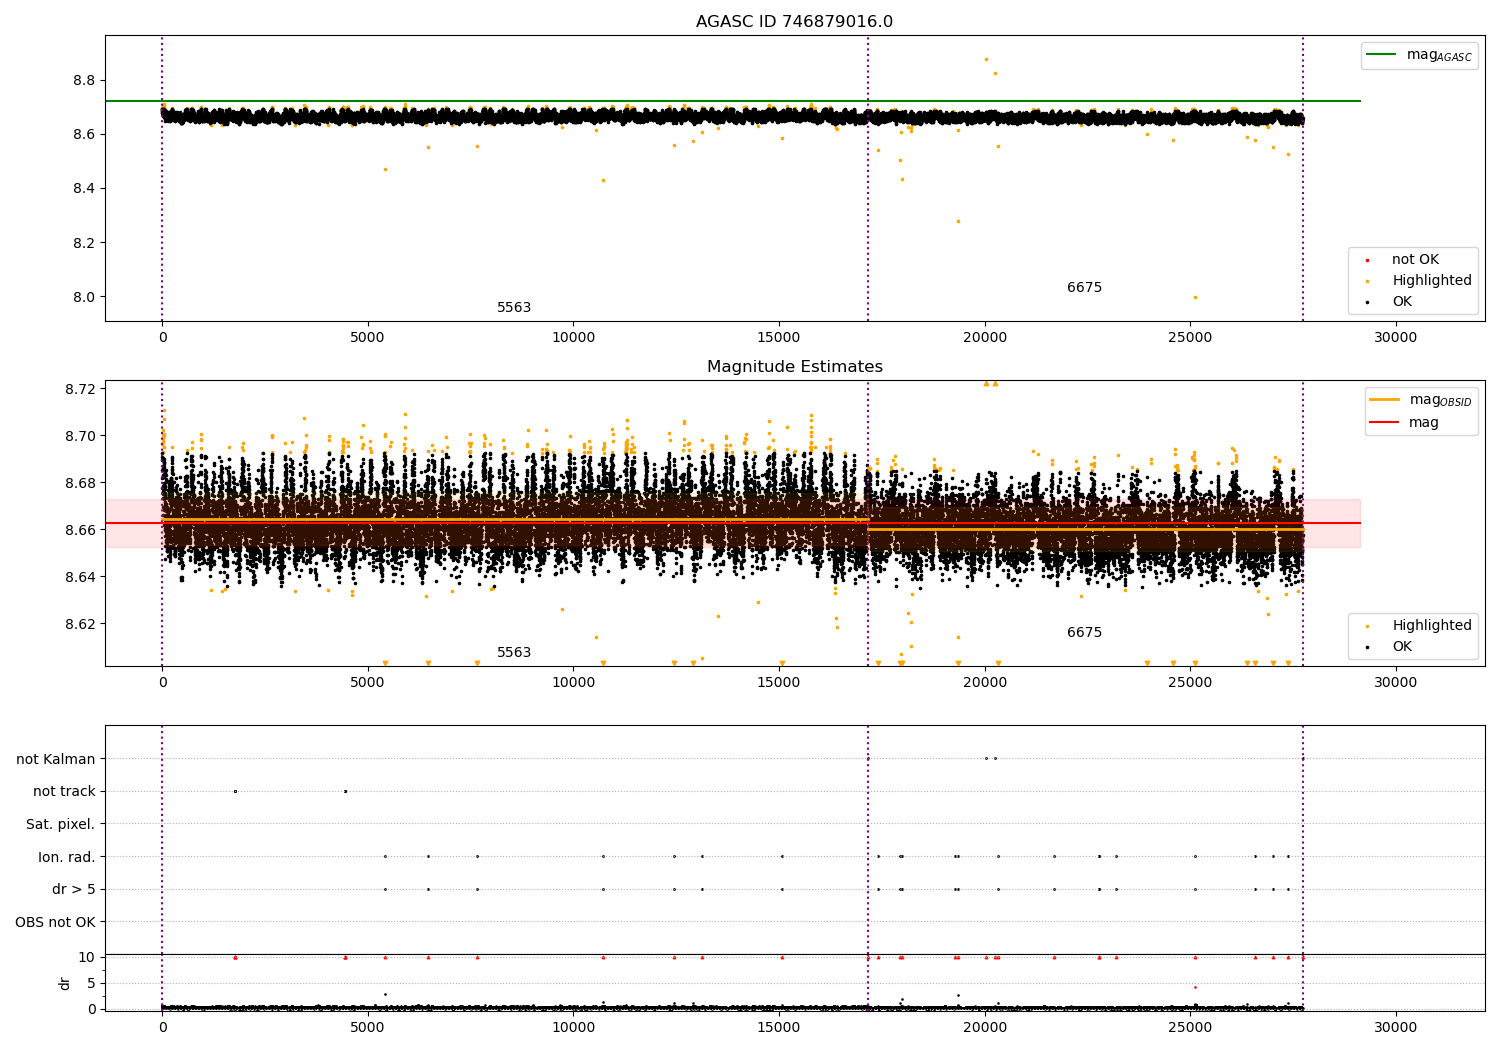The width and height of the screenshot is (1500, 1050).
Task: Click the "10000" x-axis tick under the middle plot
Action: pos(573,683)
